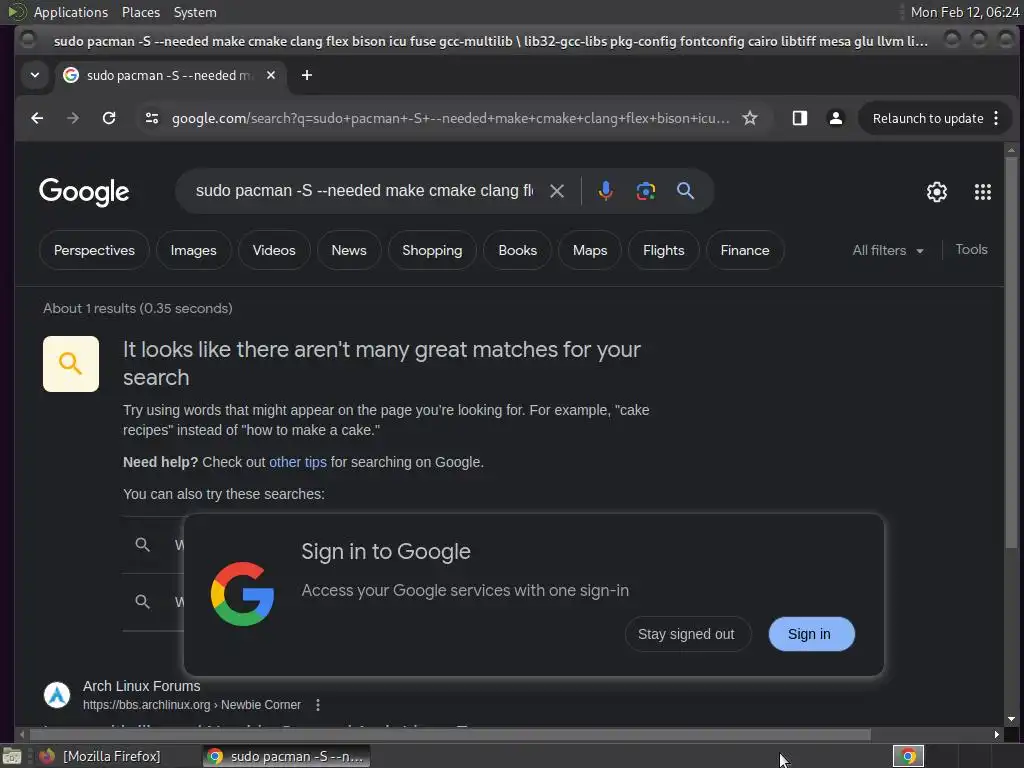Reload the page with the refresh icon
The height and width of the screenshot is (768, 1024).
(x=109, y=118)
